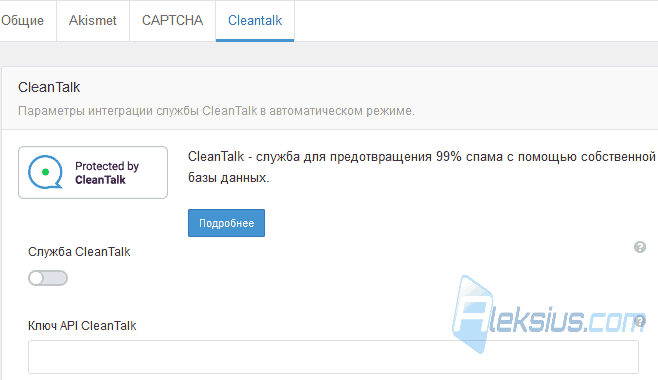Image resolution: width=658 pixels, height=380 pixels.
Task: Click the help icon for Служба CleanTalk
Action: [x=640, y=247]
